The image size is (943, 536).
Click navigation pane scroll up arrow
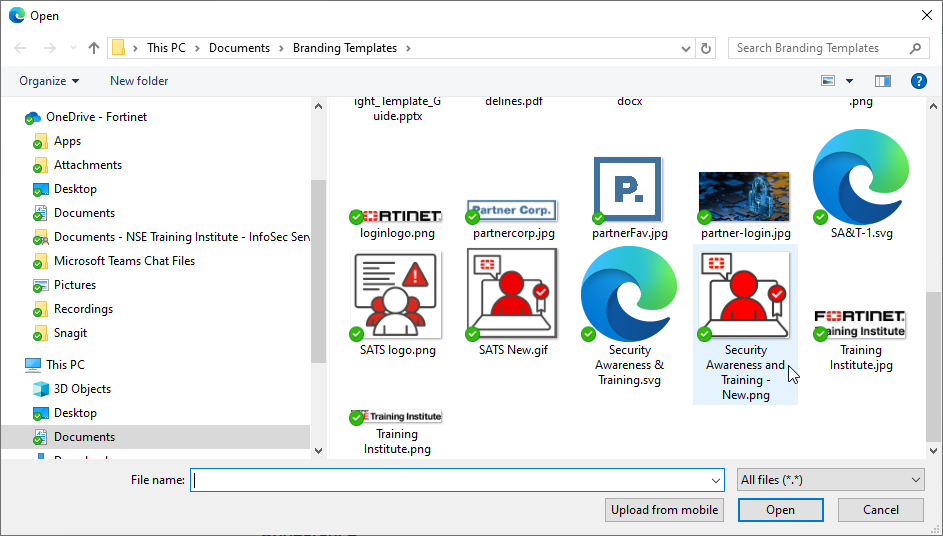[x=318, y=106]
